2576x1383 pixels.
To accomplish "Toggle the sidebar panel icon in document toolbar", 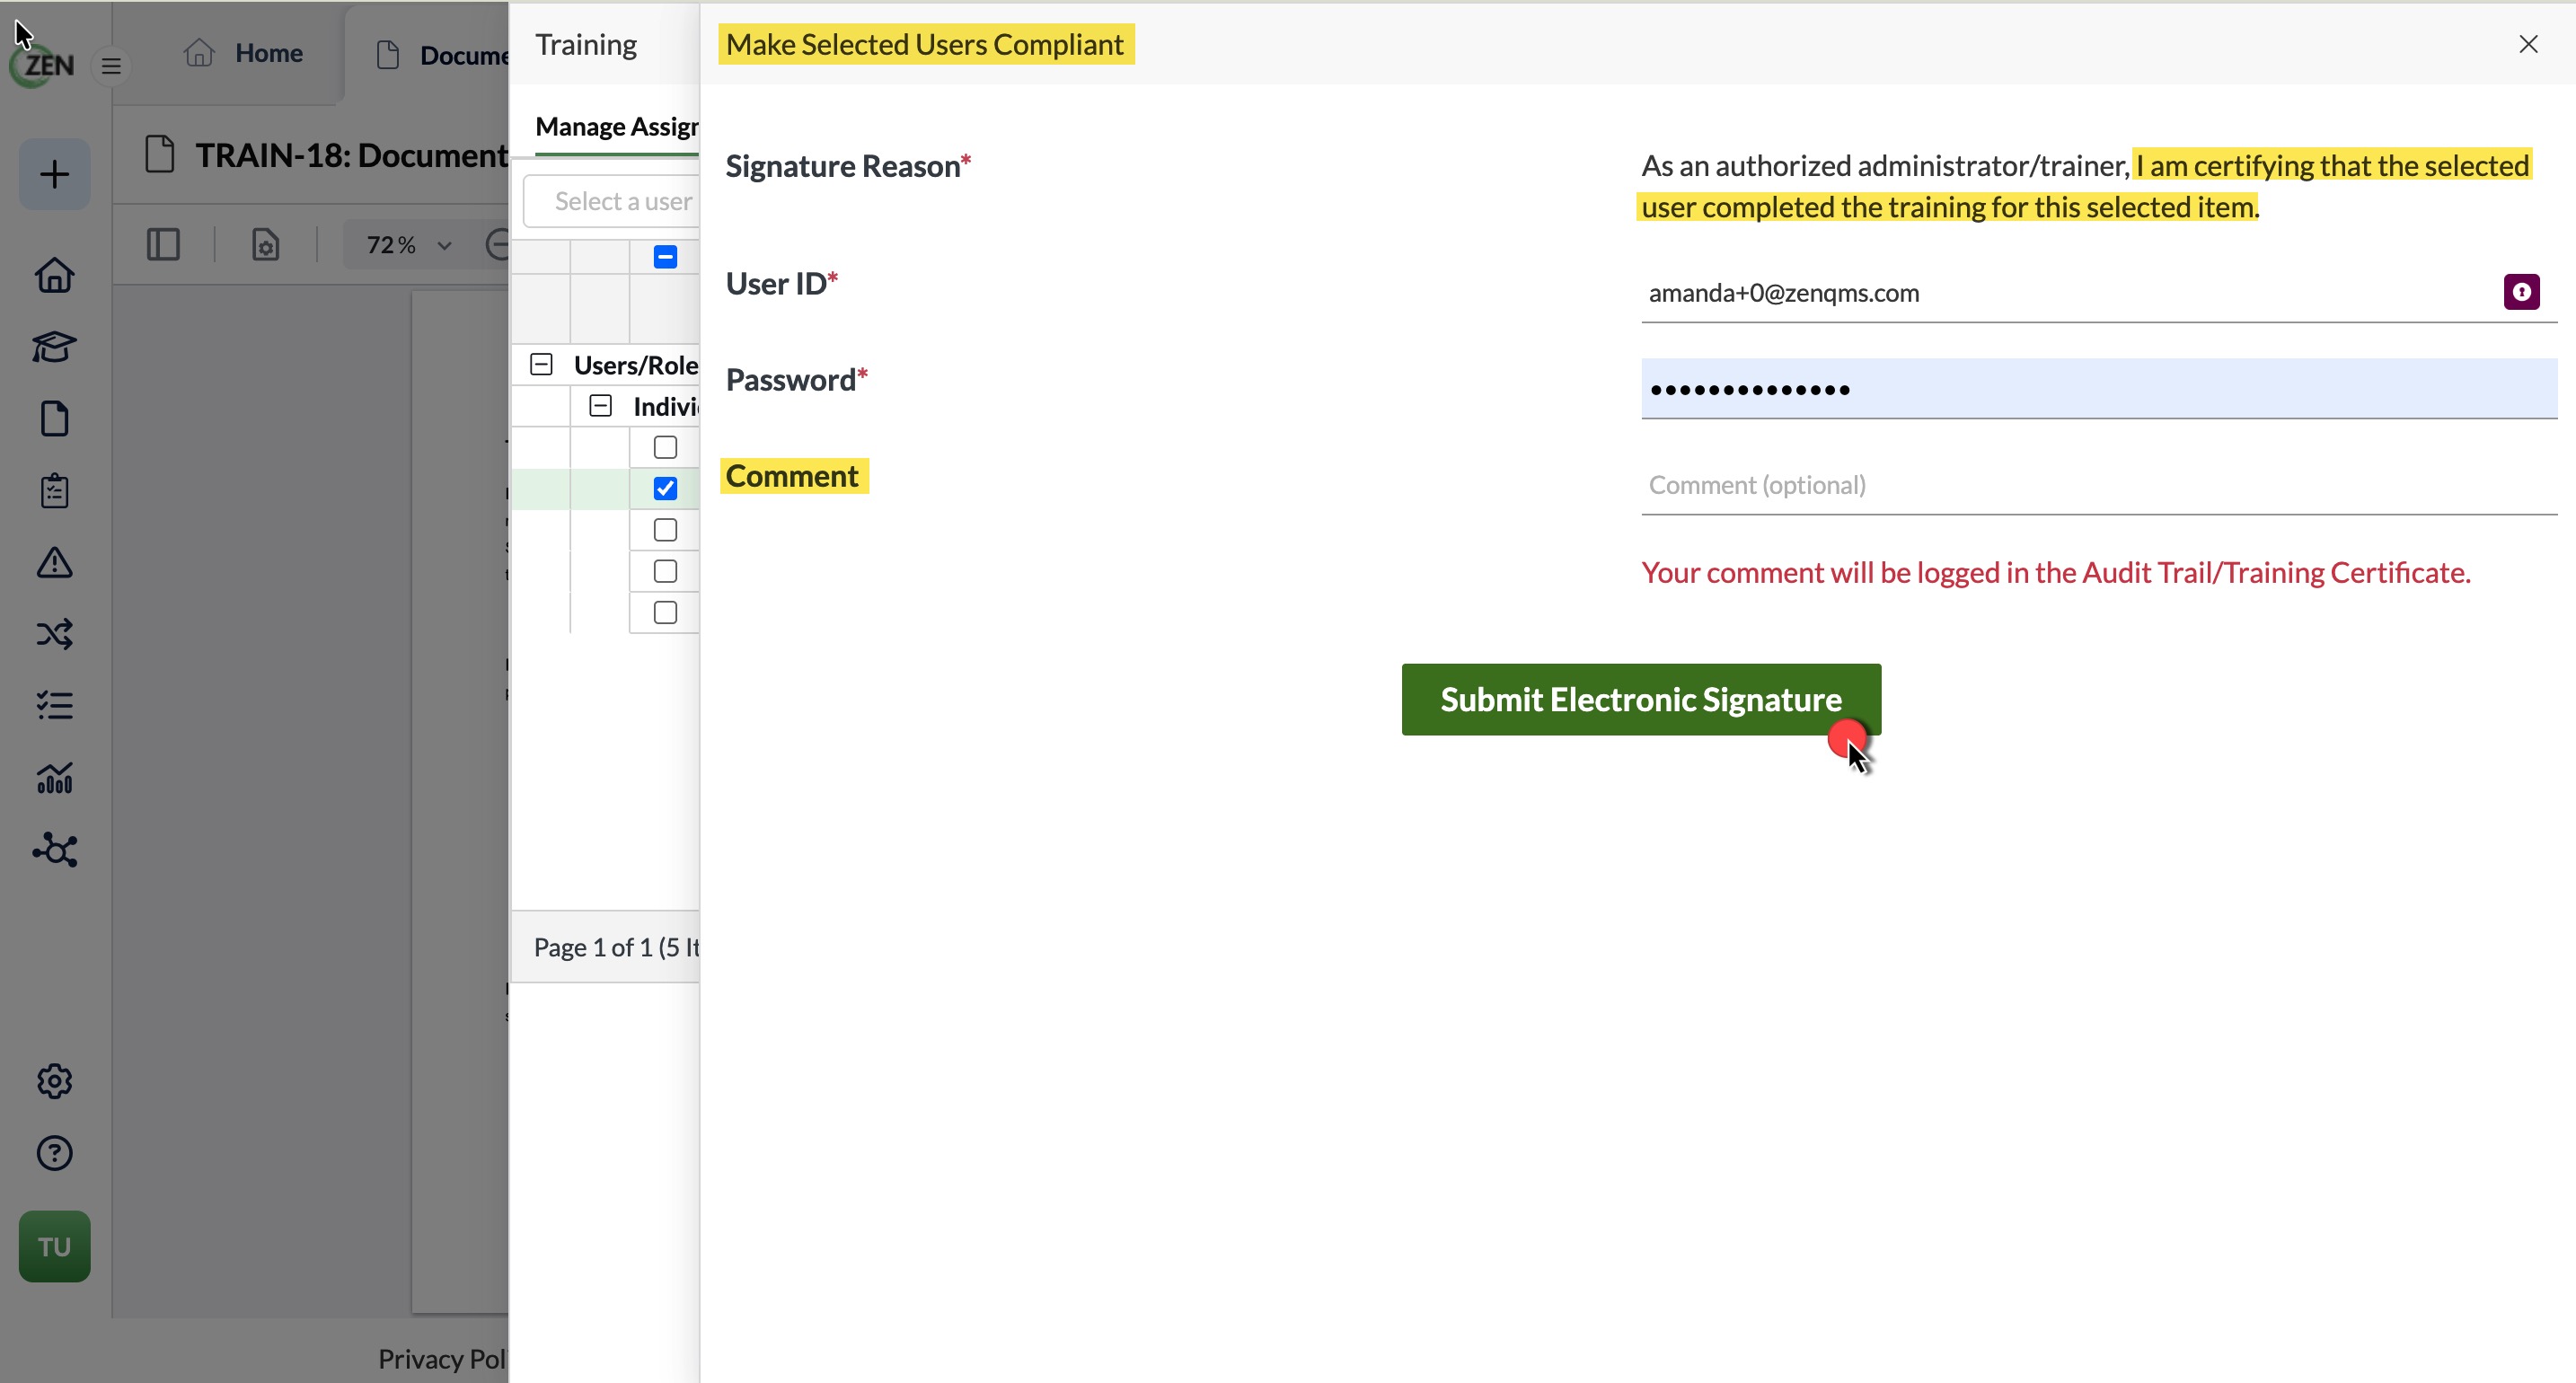I will pyautogui.click(x=163, y=245).
